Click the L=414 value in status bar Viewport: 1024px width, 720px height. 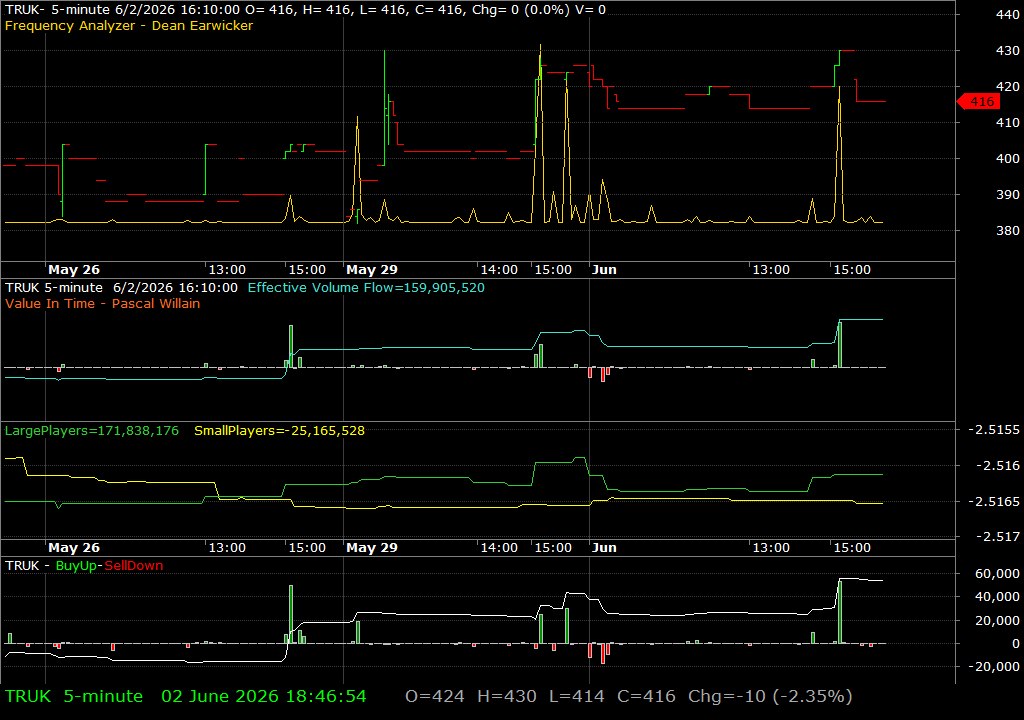577,696
